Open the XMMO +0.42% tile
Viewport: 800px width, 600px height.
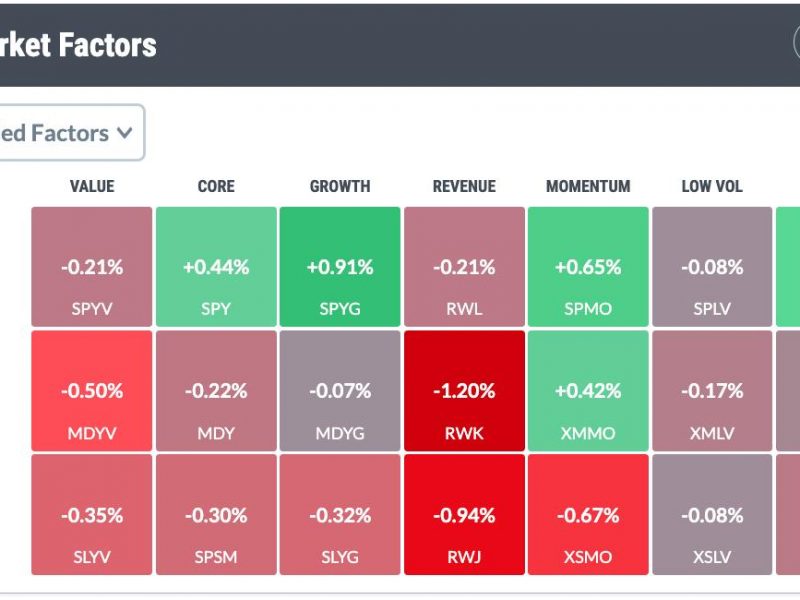(x=588, y=391)
